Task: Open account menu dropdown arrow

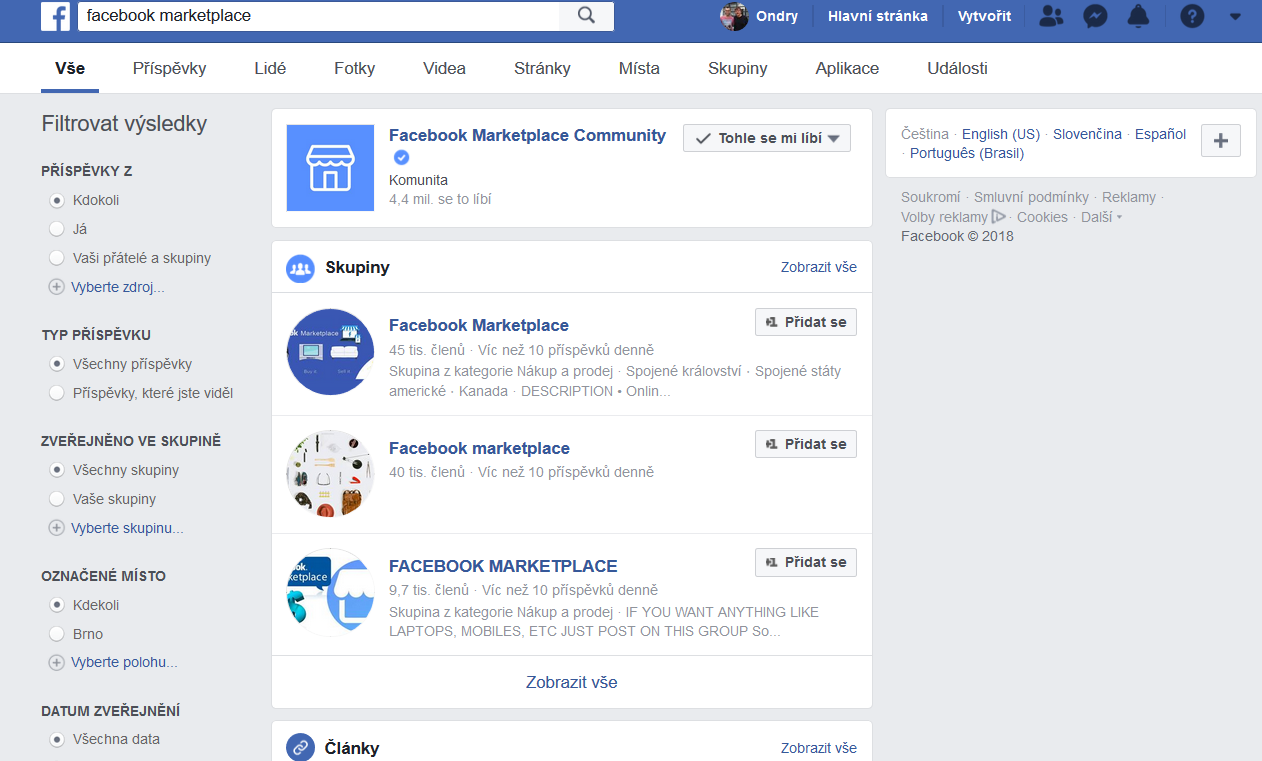Action: pyautogui.click(x=1235, y=16)
